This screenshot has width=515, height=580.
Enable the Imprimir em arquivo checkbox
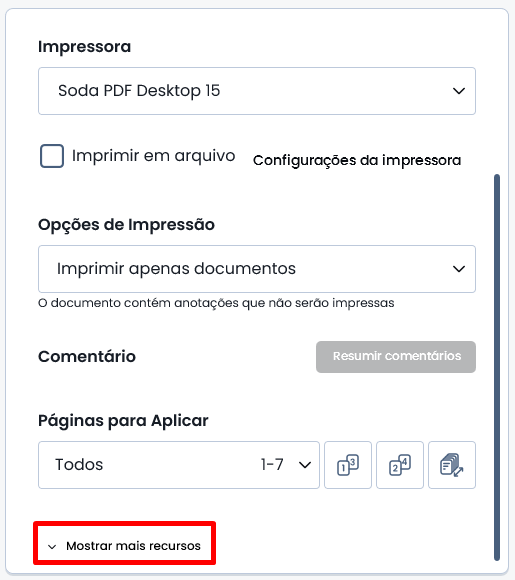[52, 156]
